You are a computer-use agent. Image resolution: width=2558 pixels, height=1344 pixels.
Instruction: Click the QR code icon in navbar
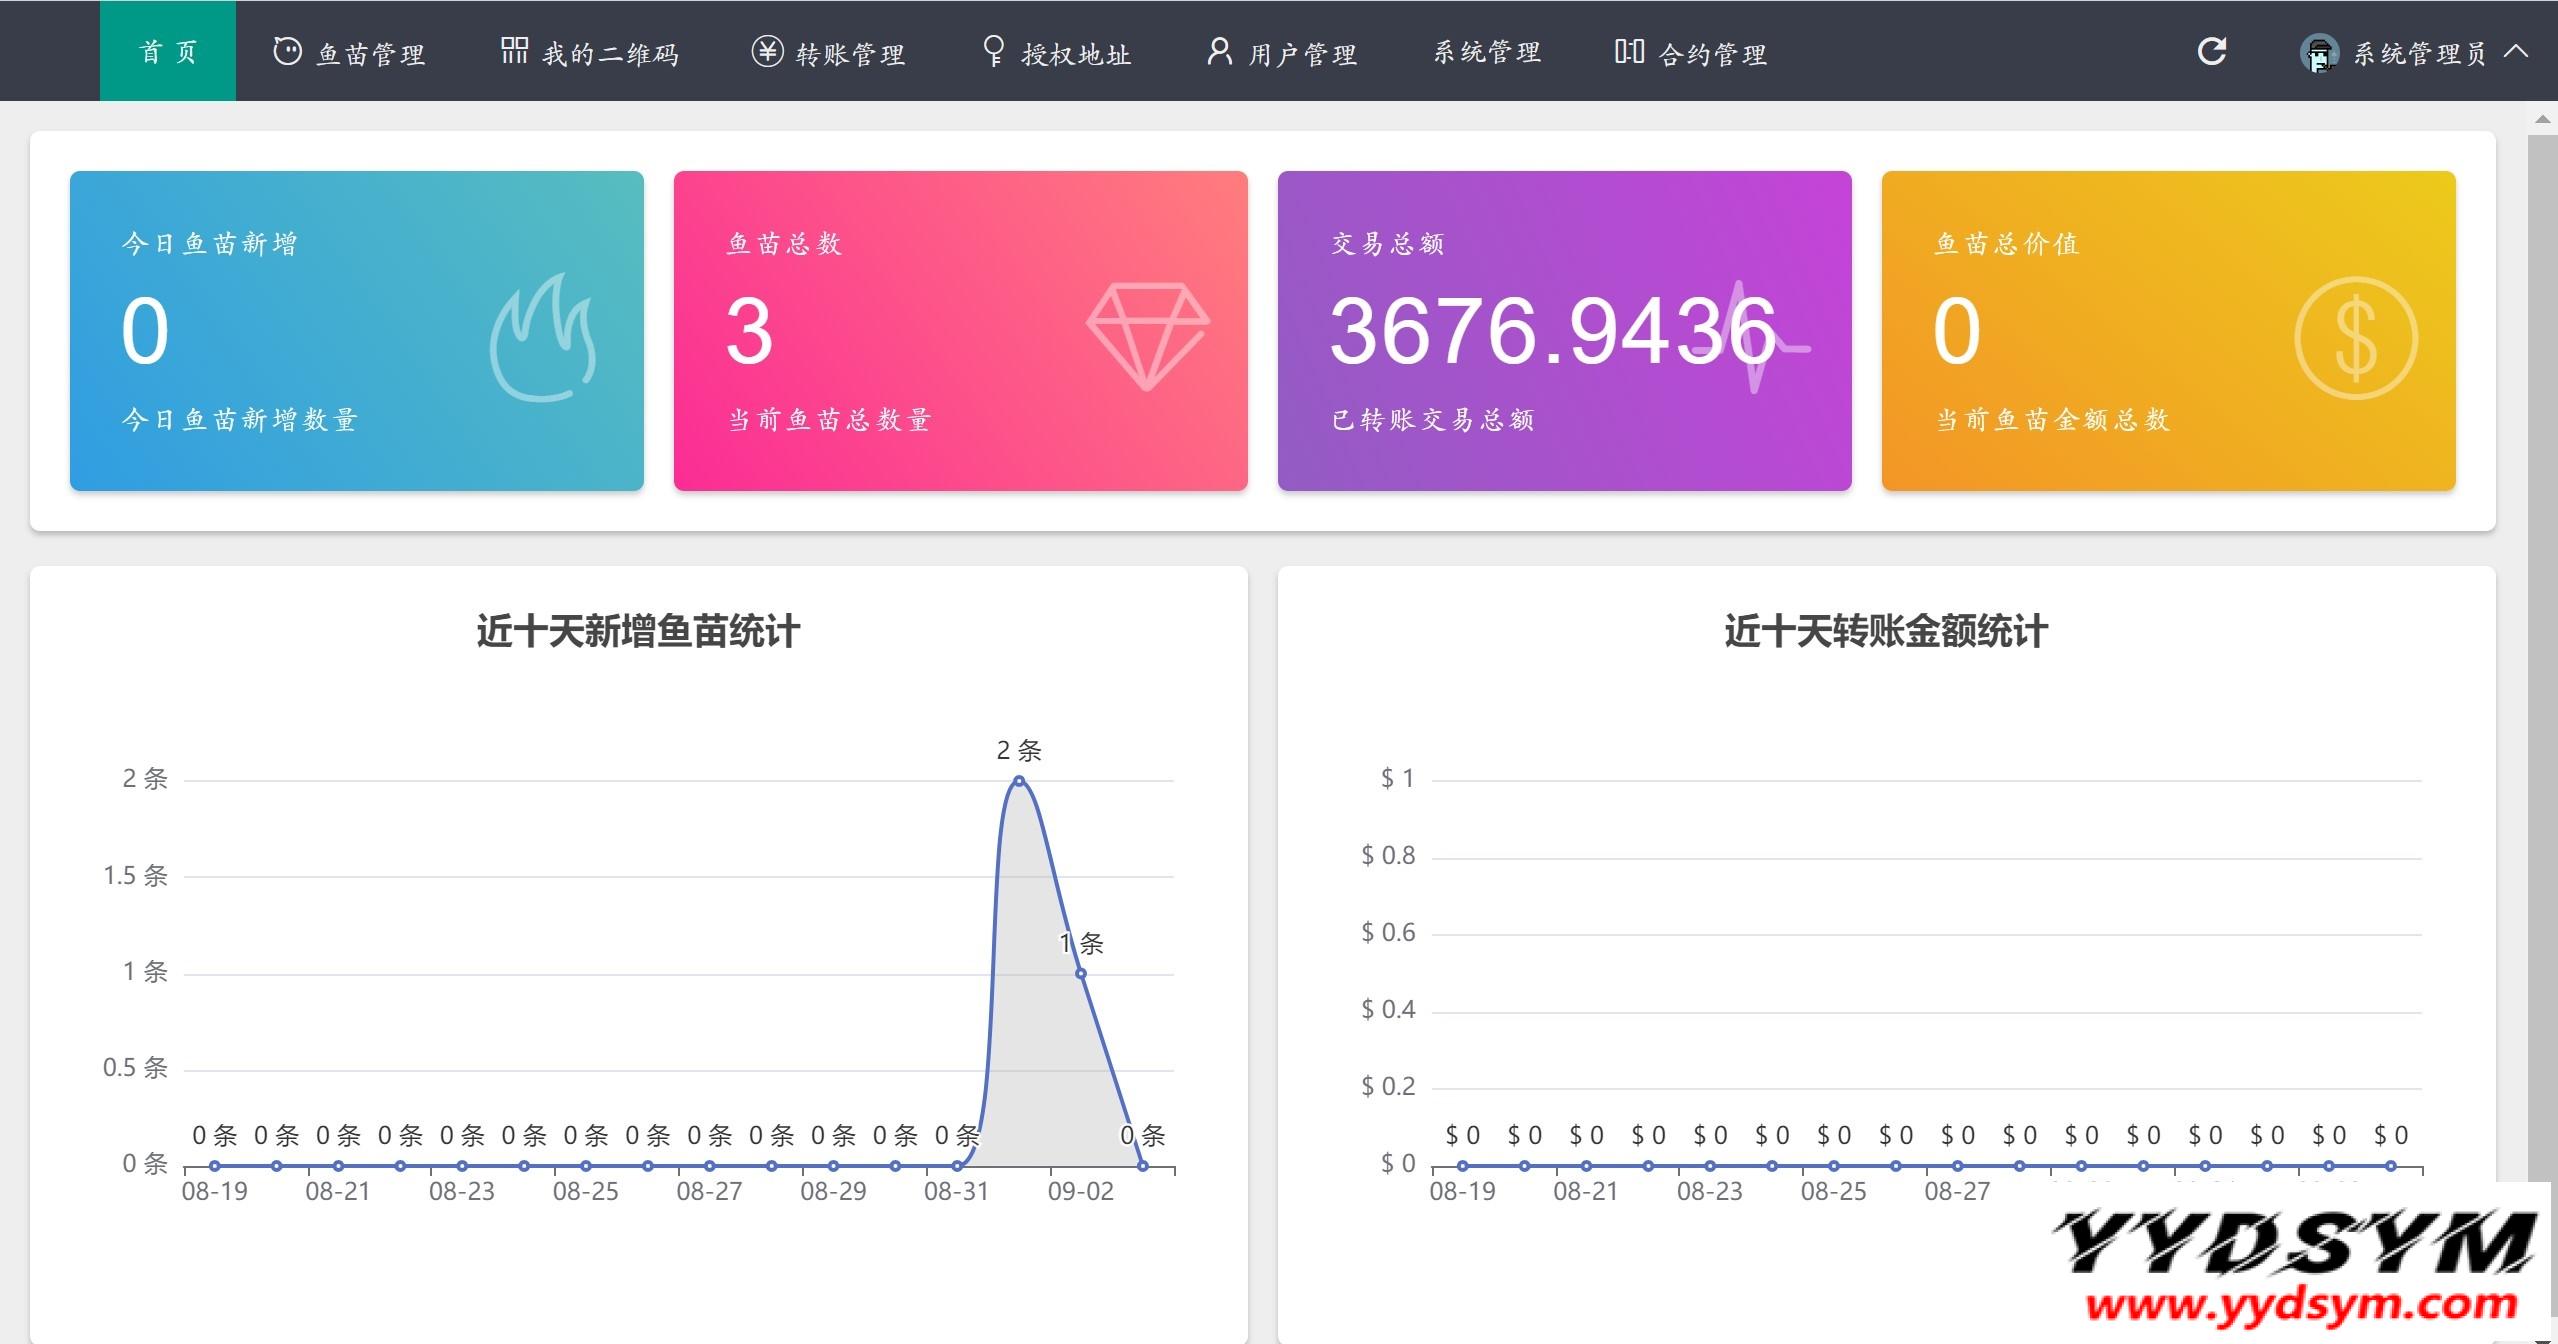click(x=514, y=51)
